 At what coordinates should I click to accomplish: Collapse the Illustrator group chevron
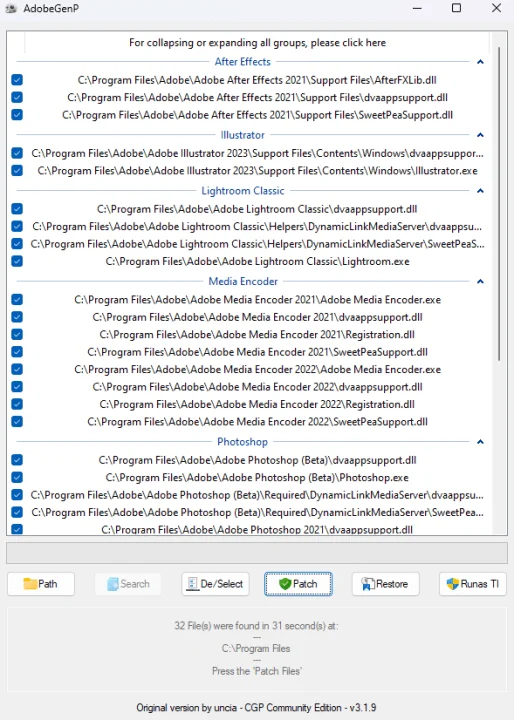(480, 135)
